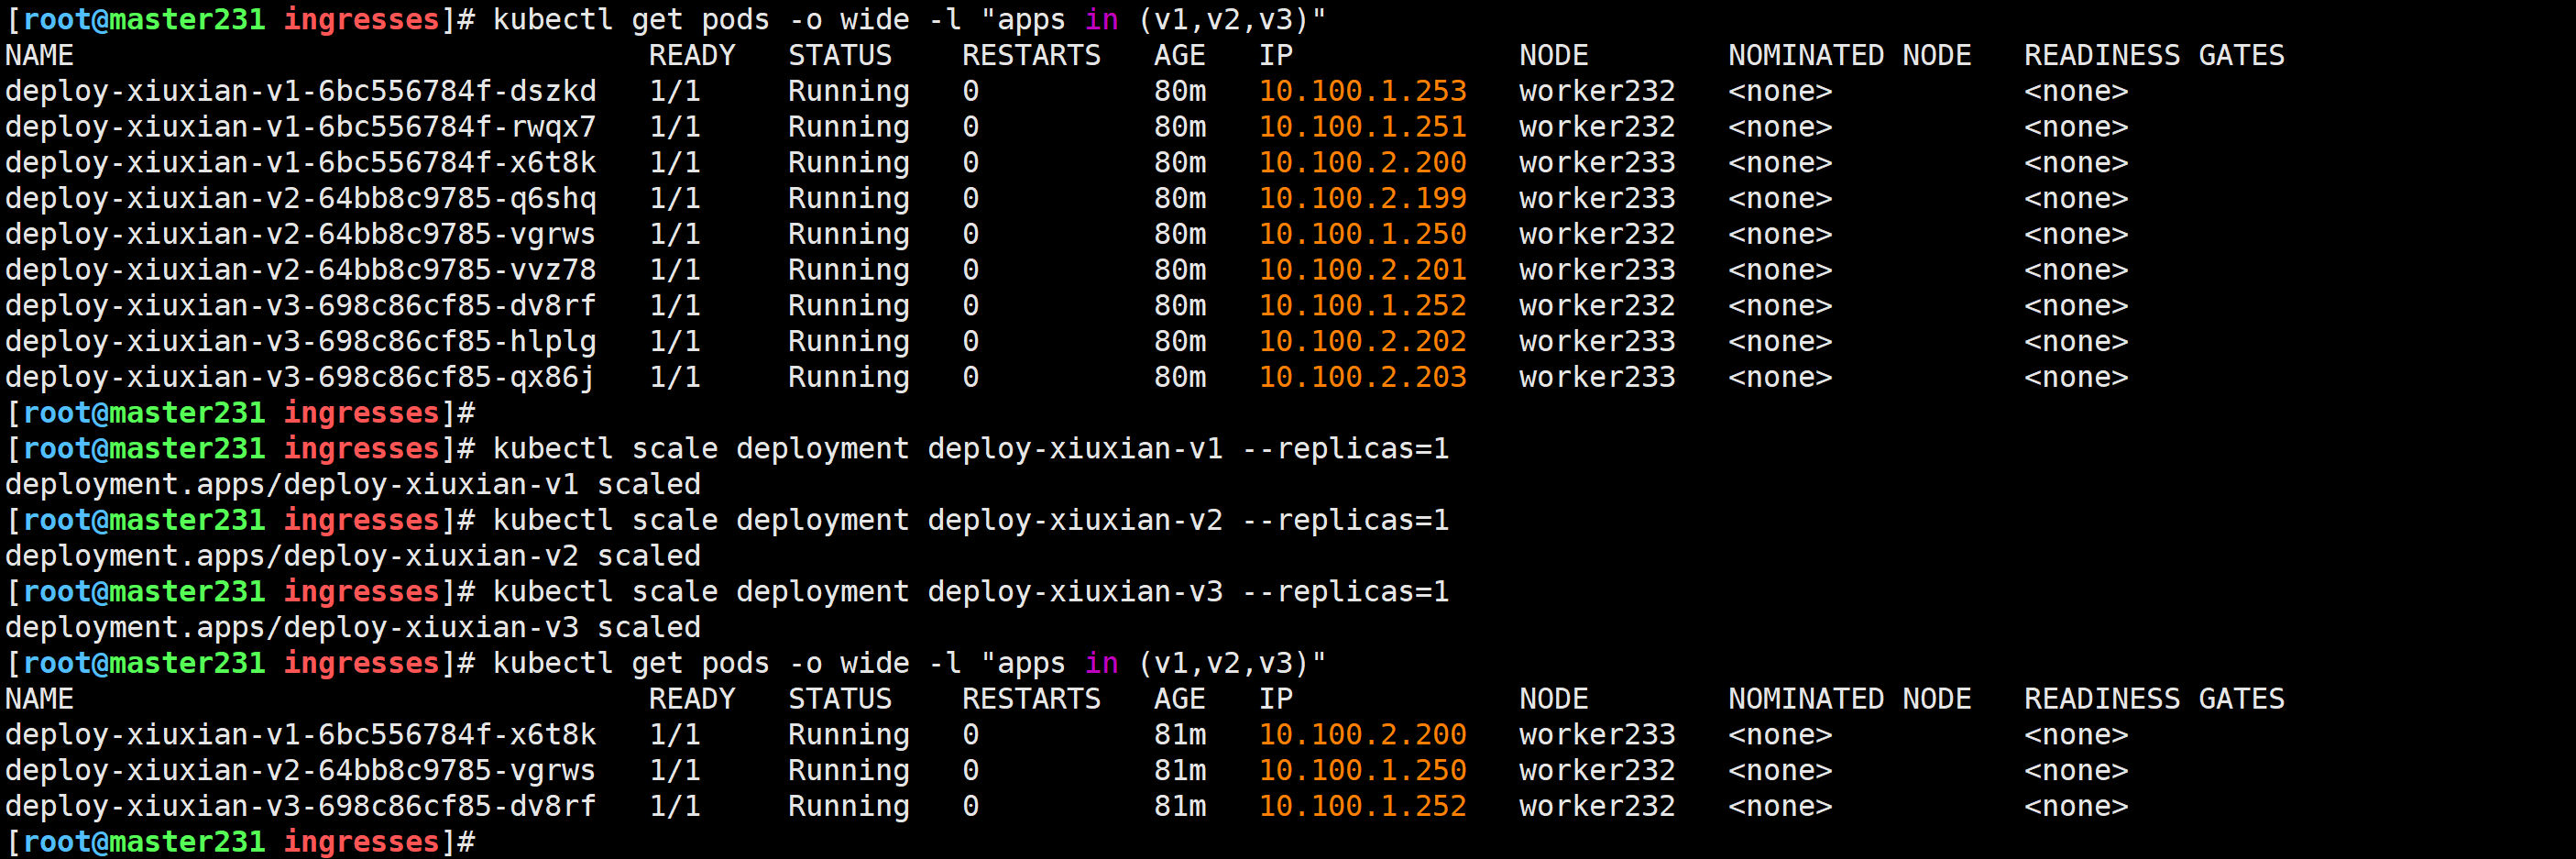Click the last empty shell prompt line
This screenshot has height=859, width=2576.
tap(240, 842)
